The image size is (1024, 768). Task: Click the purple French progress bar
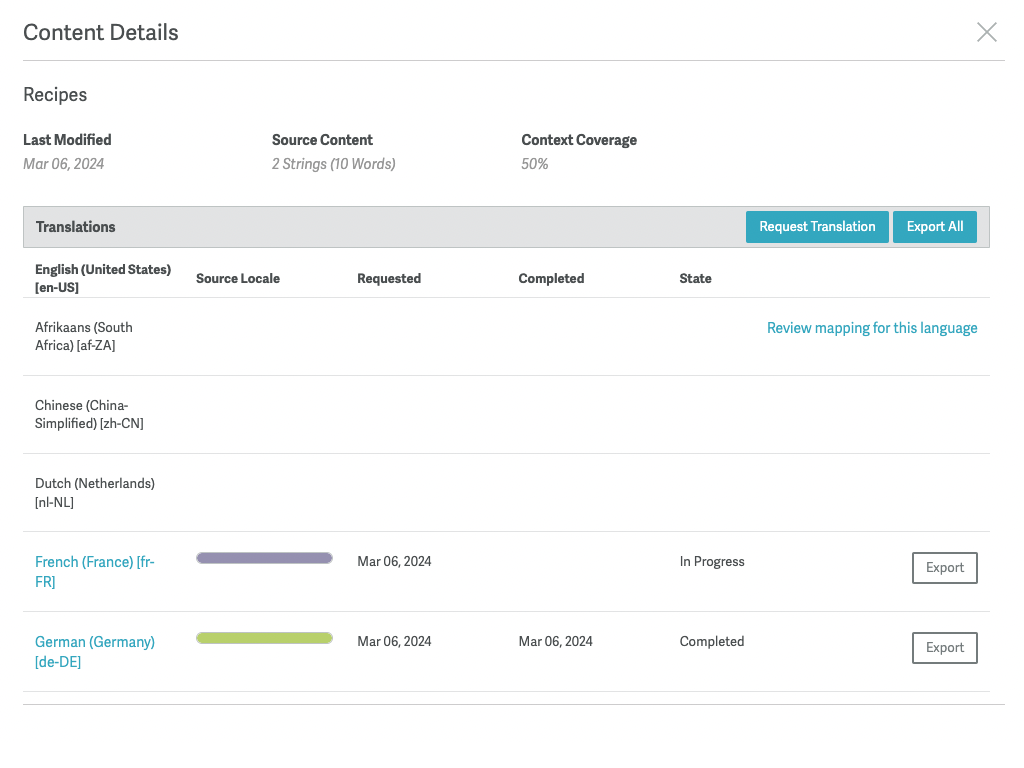point(264,558)
